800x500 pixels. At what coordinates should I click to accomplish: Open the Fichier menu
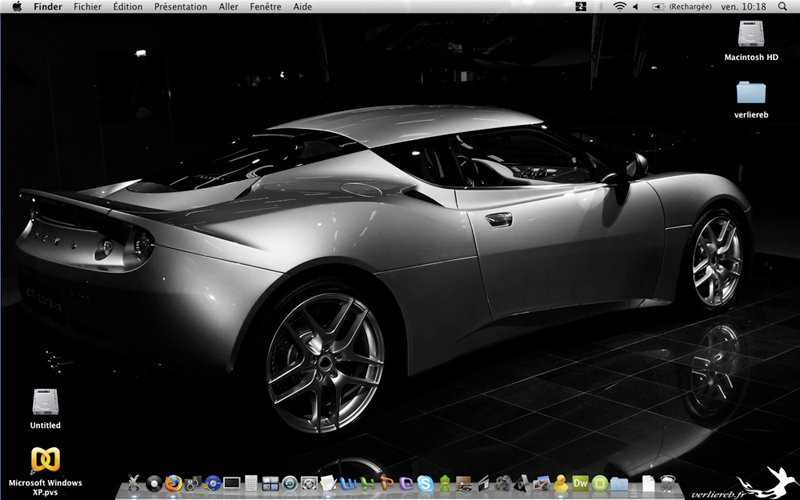[87, 7]
